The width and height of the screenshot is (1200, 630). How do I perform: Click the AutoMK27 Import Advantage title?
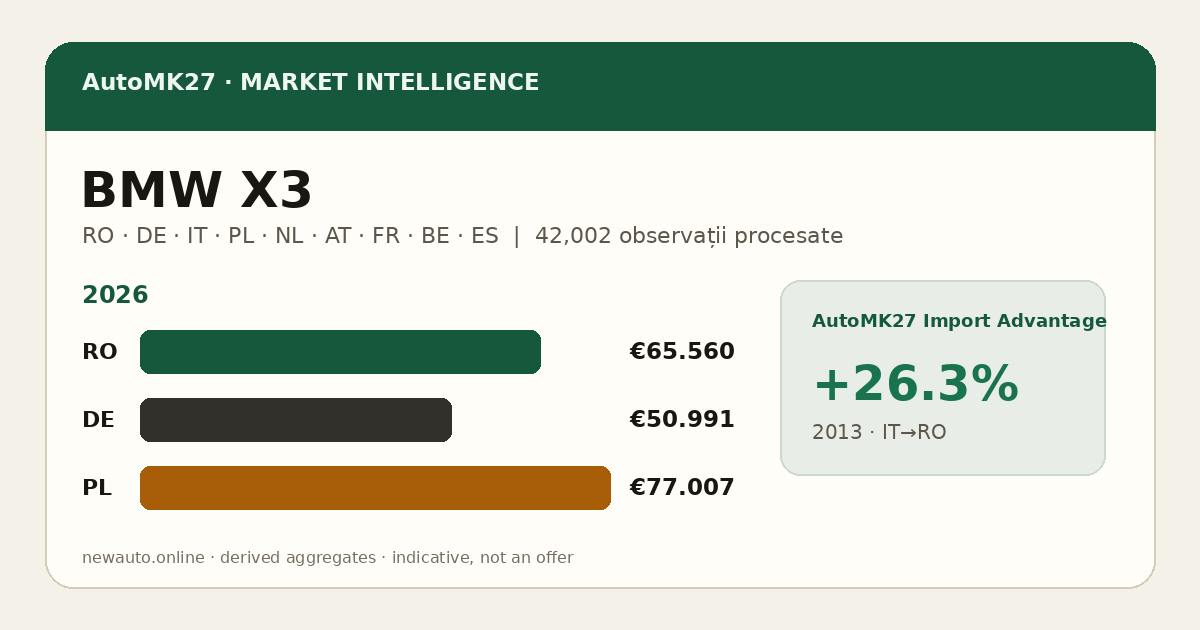(x=959, y=321)
